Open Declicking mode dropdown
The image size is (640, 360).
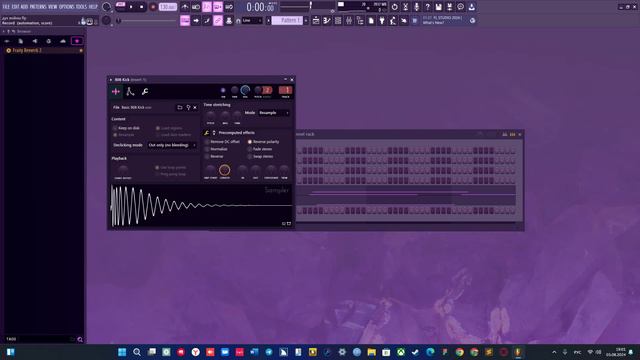[172, 145]
